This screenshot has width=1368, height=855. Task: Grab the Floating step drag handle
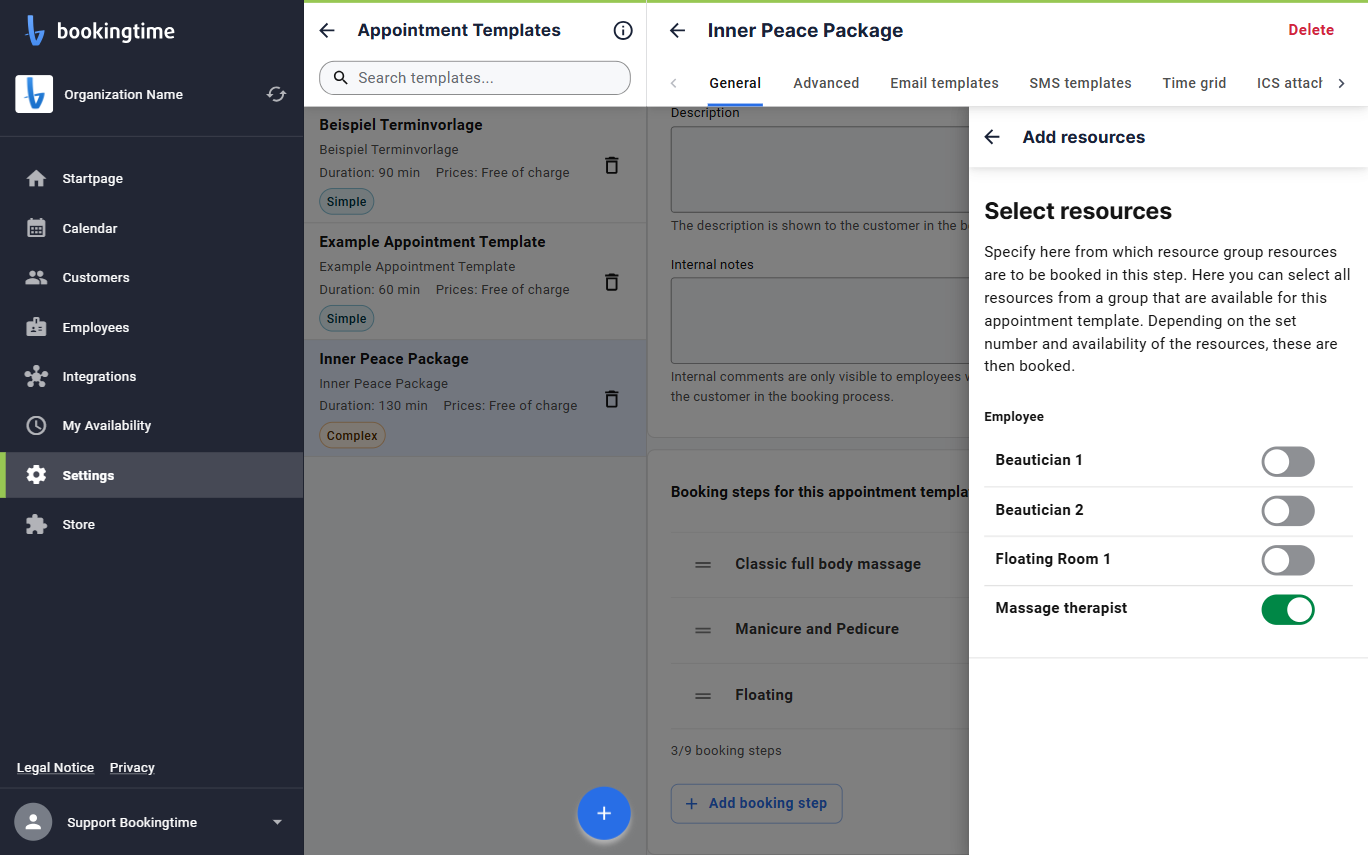coord(703,696)
